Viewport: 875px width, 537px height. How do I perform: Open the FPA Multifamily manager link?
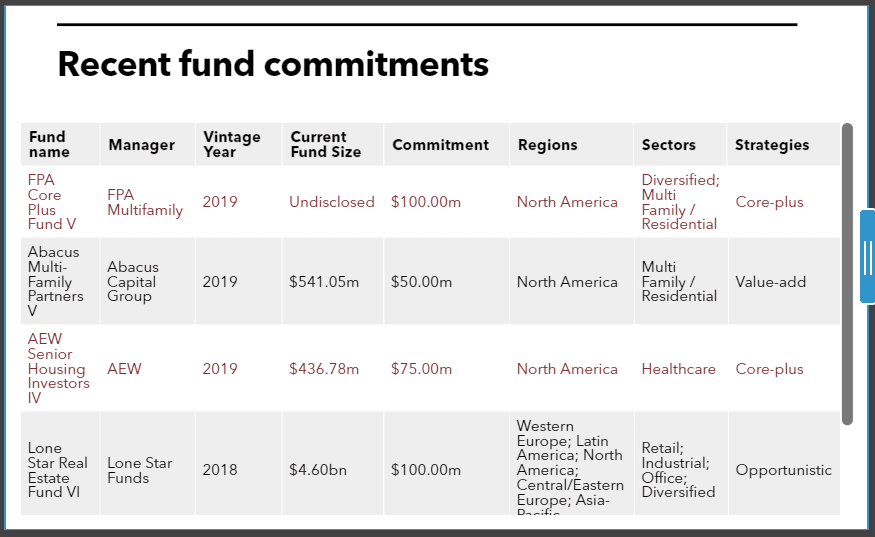pos(145,202)
